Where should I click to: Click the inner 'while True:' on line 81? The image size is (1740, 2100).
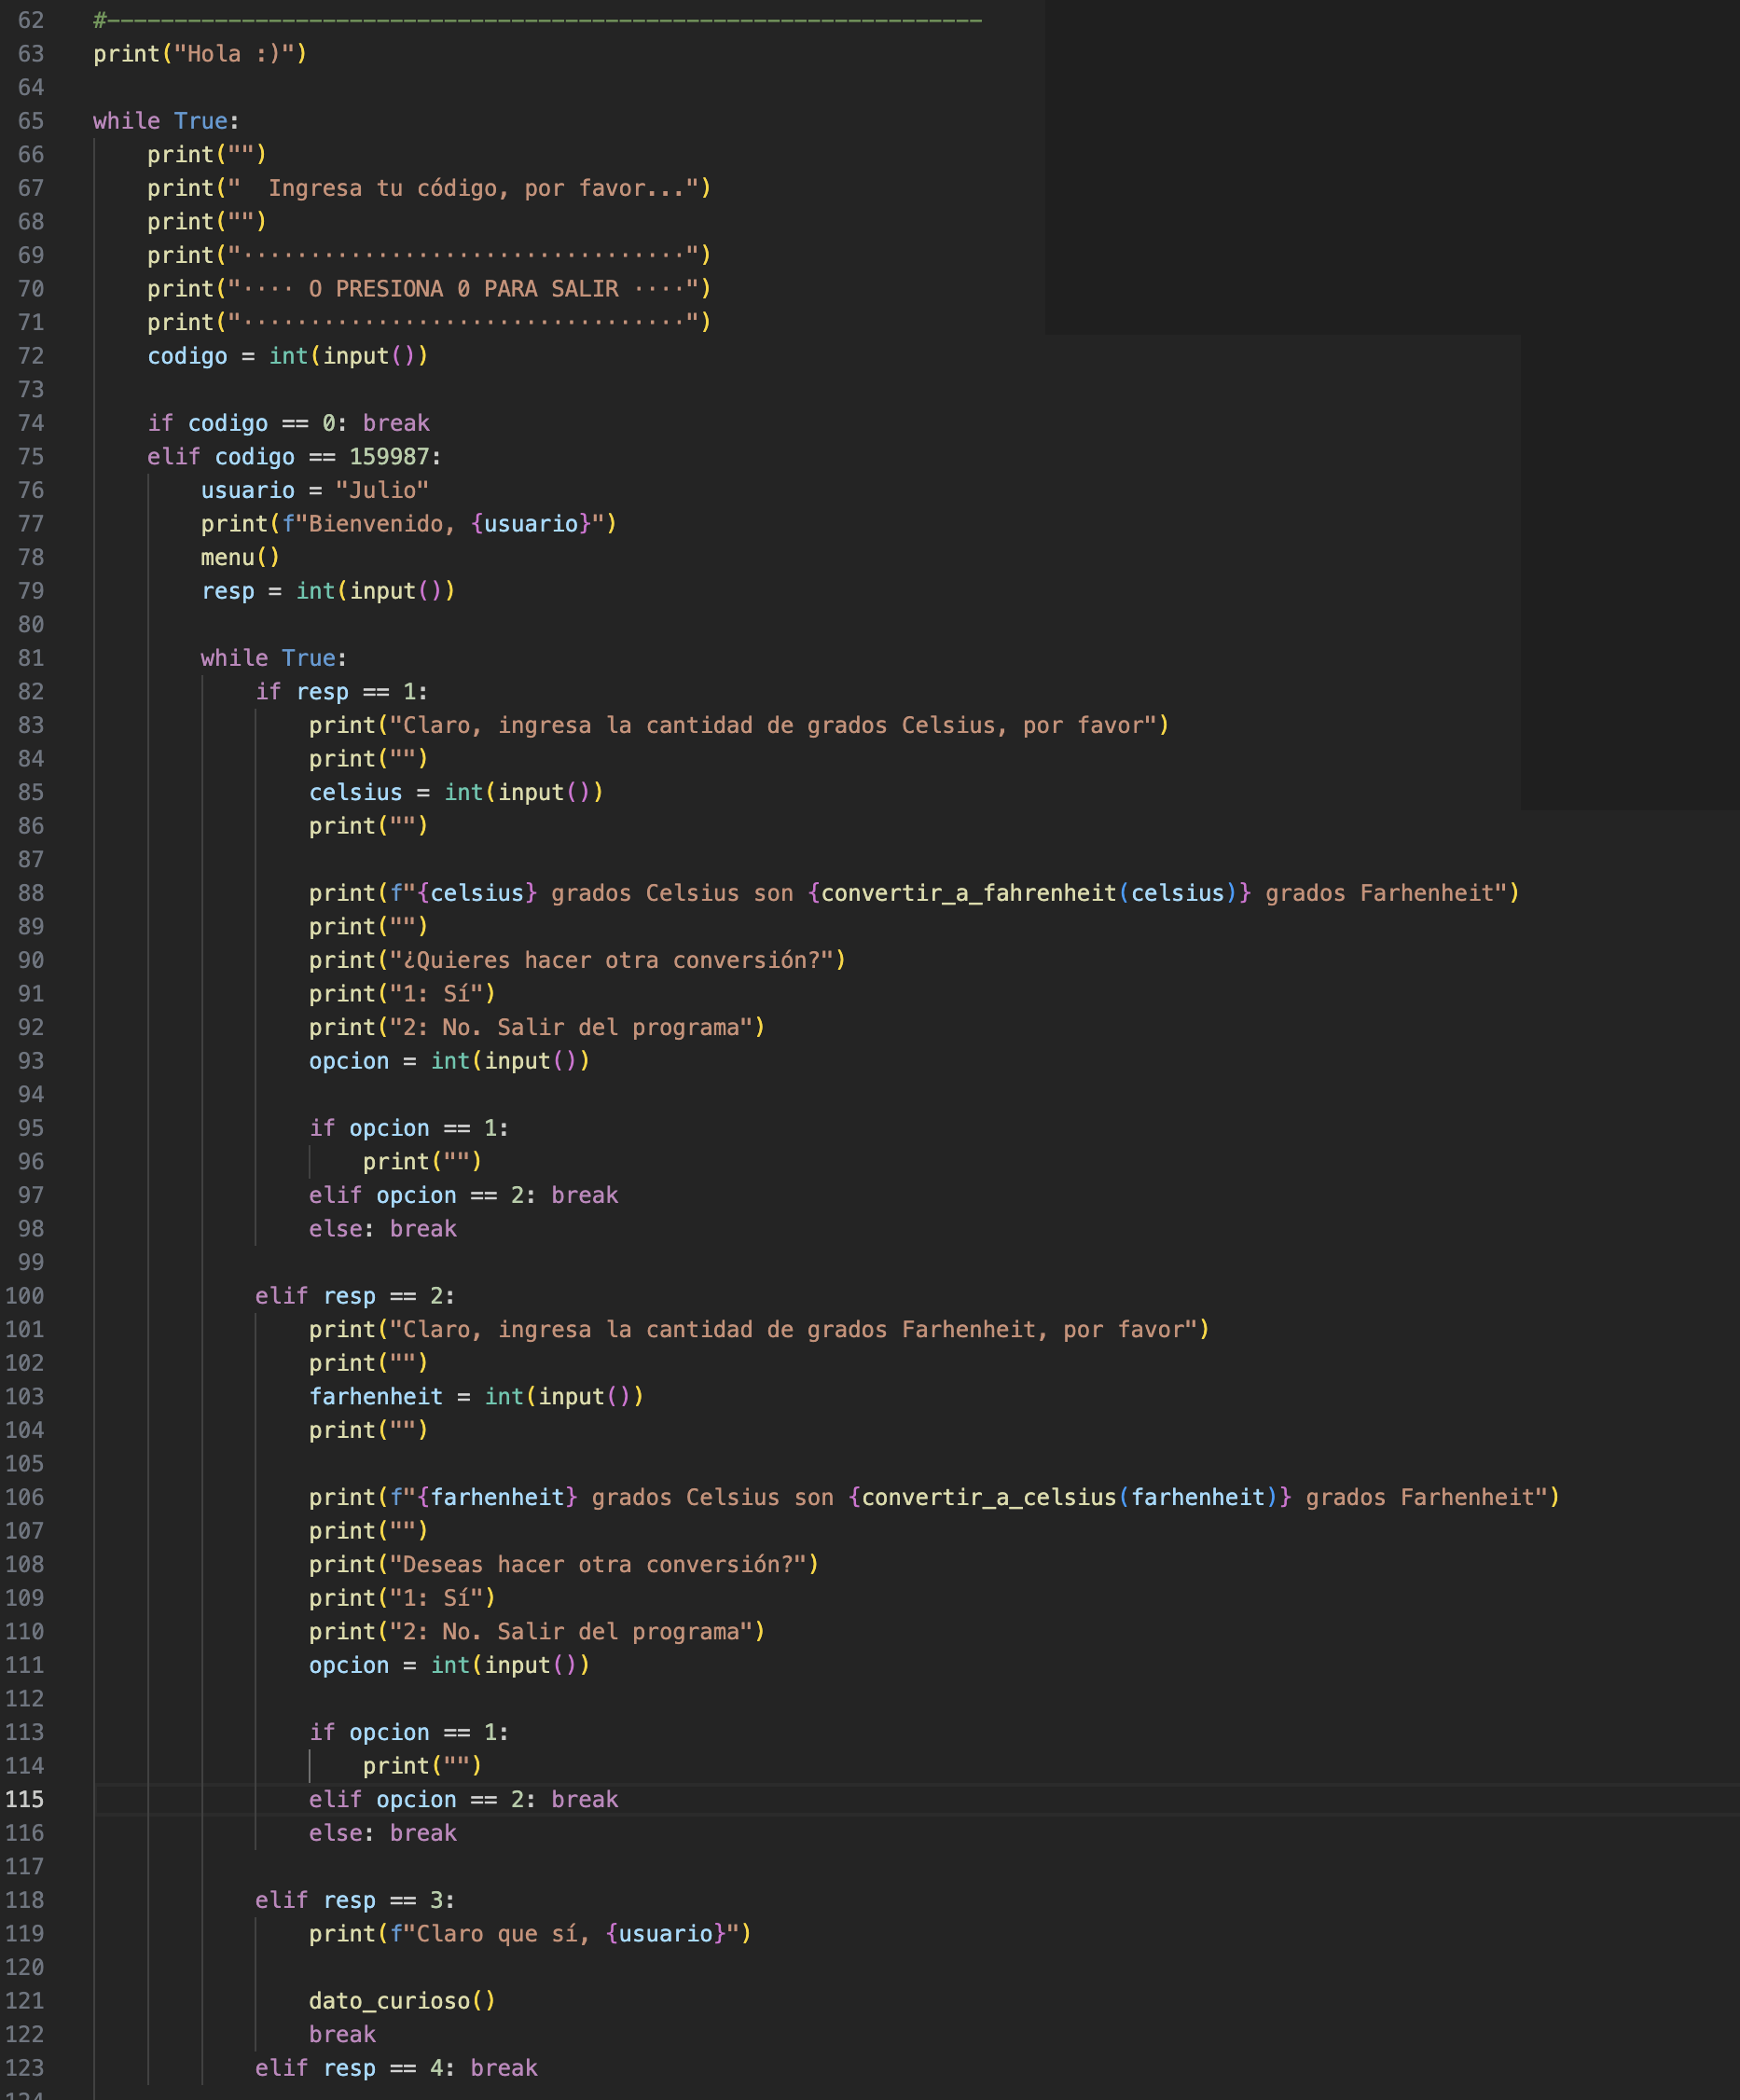pyautogui.click(x=274, y=658)
